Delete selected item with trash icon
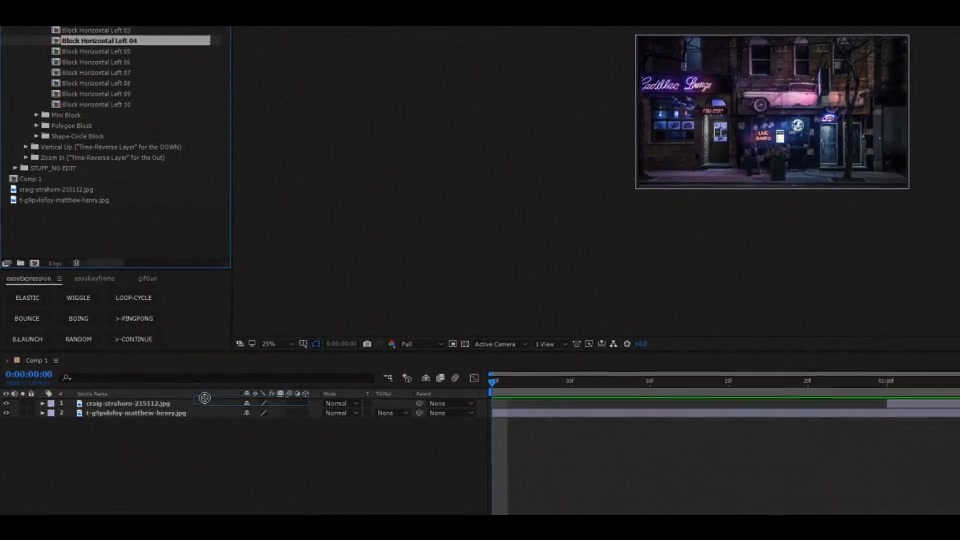The height and width of the screenshot is (540, 960). coord(77,263)
